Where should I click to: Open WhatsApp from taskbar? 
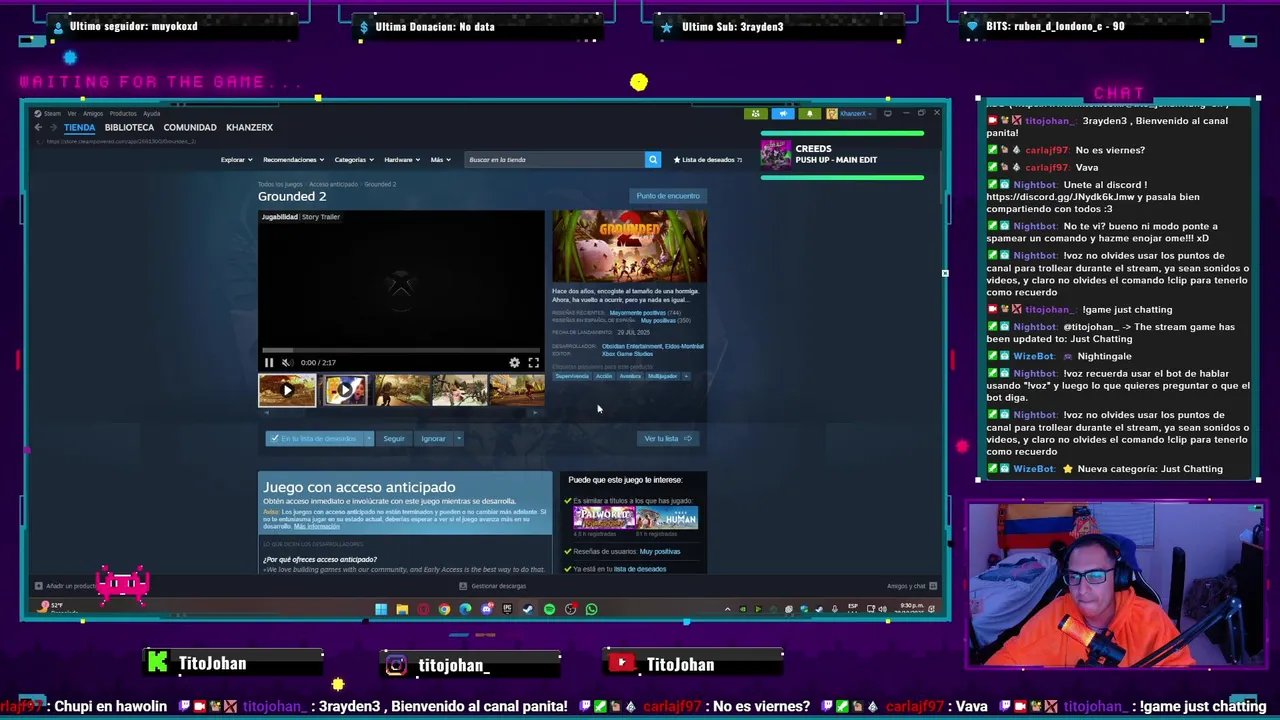(x=591, y=609)
